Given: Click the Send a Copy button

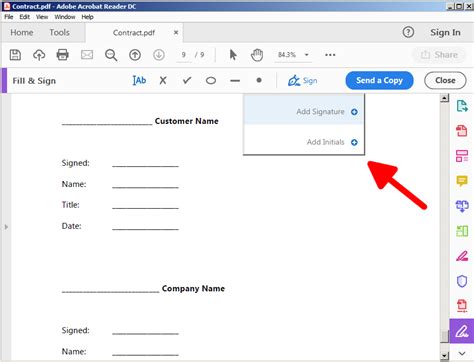Looking at the screenshot, I should tap(379, 80).
